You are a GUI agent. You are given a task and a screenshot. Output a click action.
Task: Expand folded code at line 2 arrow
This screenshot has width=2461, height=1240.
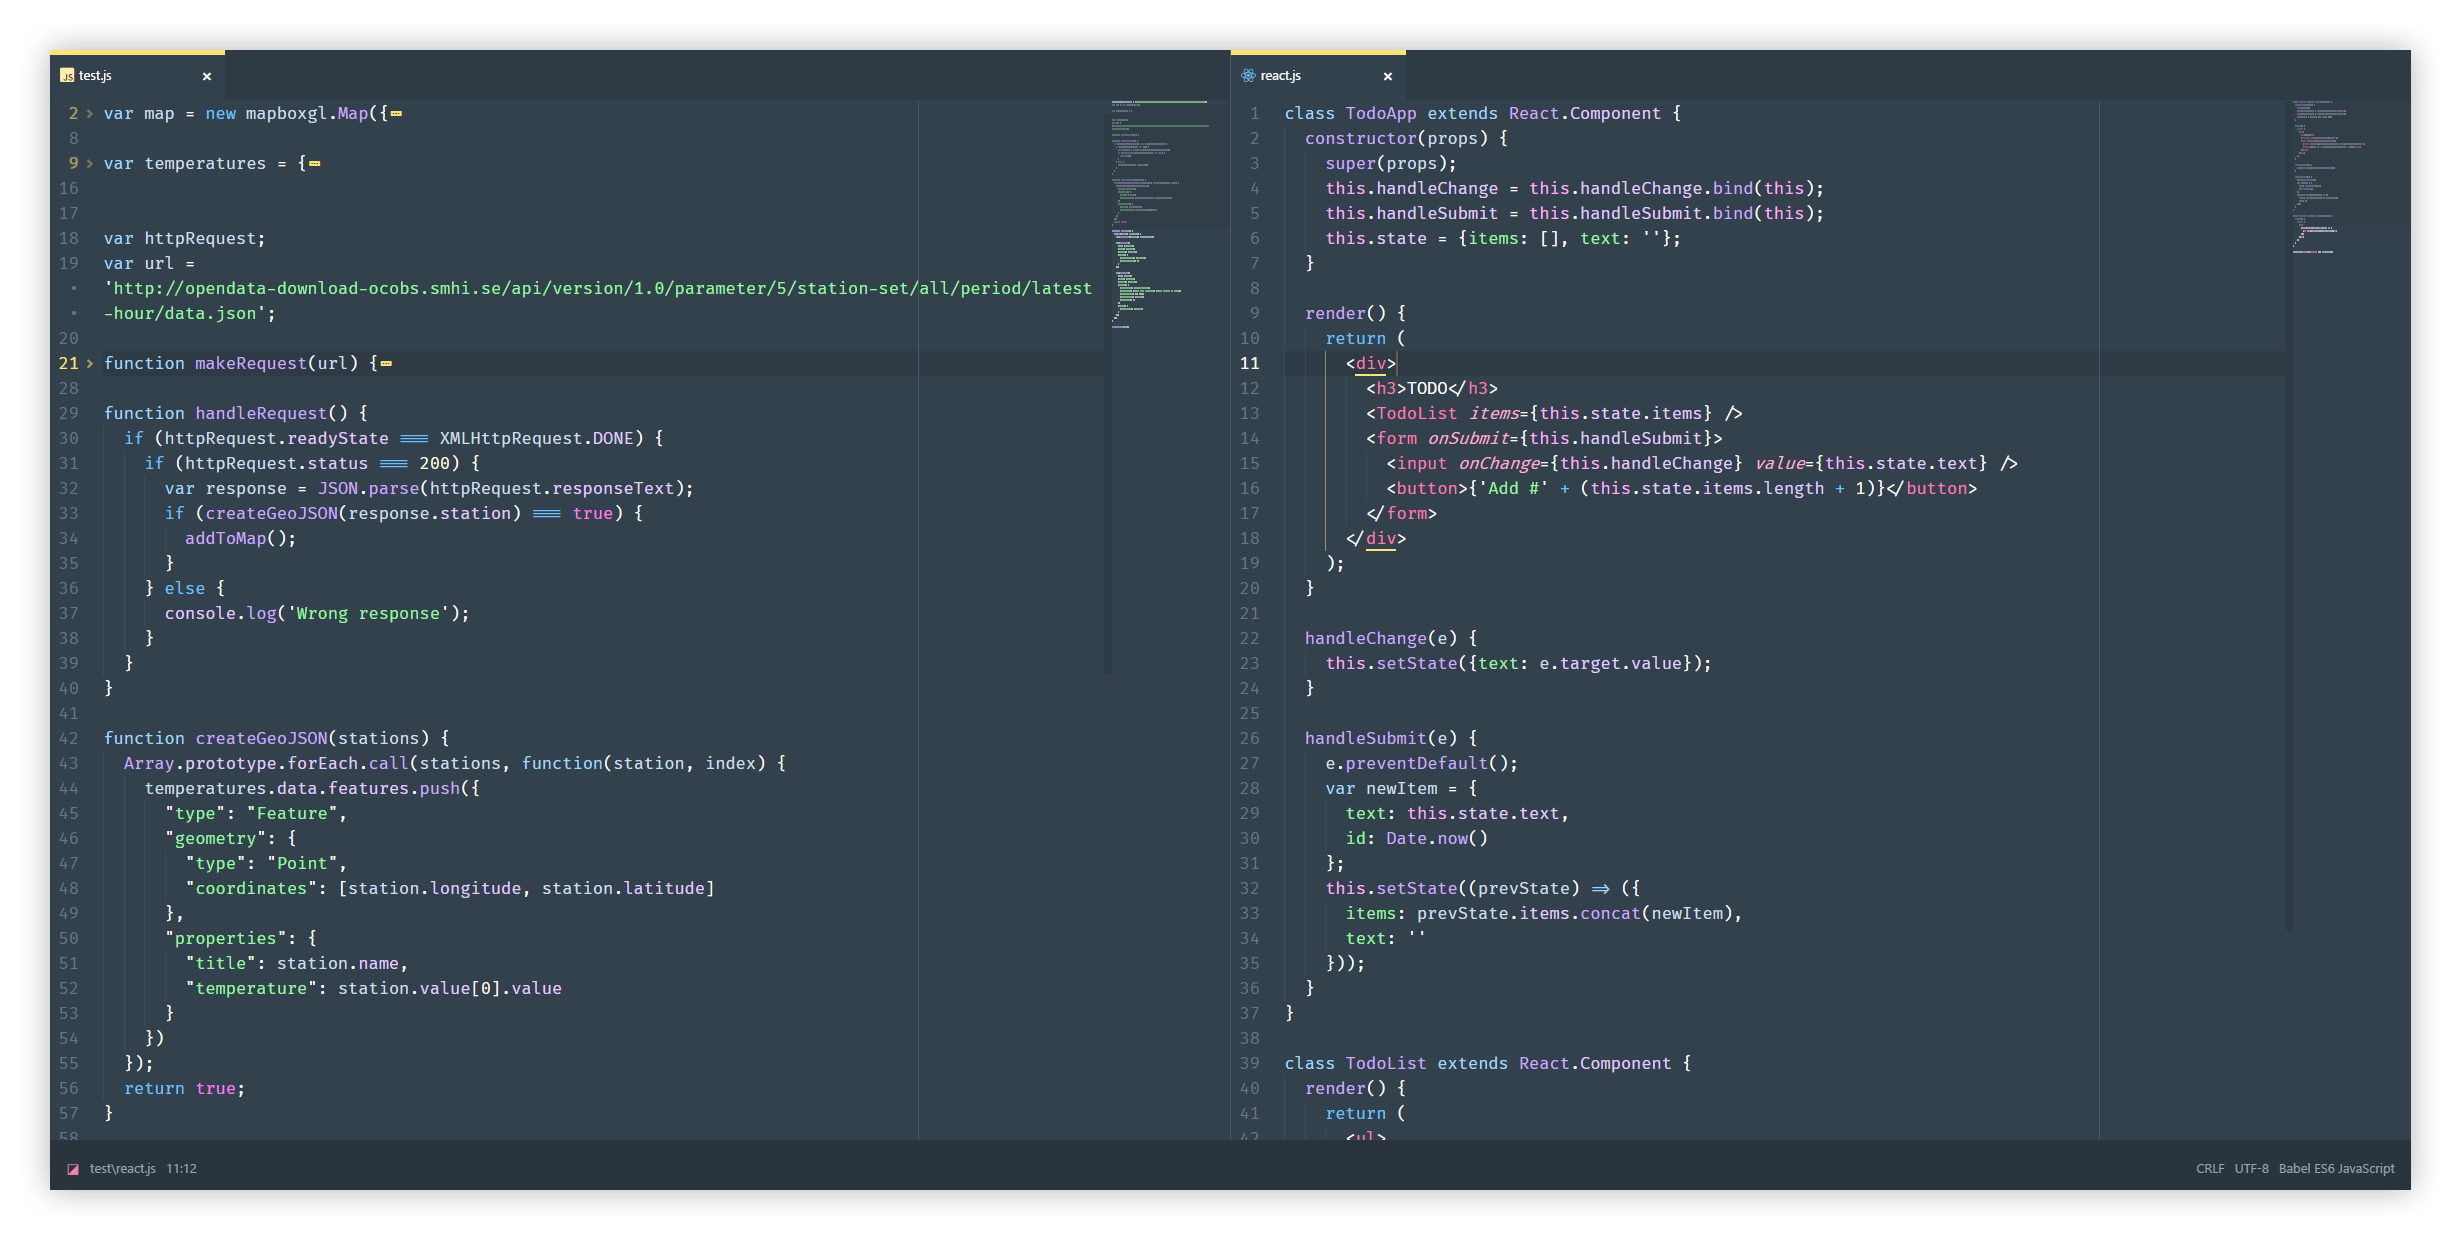tap(90, 114)
